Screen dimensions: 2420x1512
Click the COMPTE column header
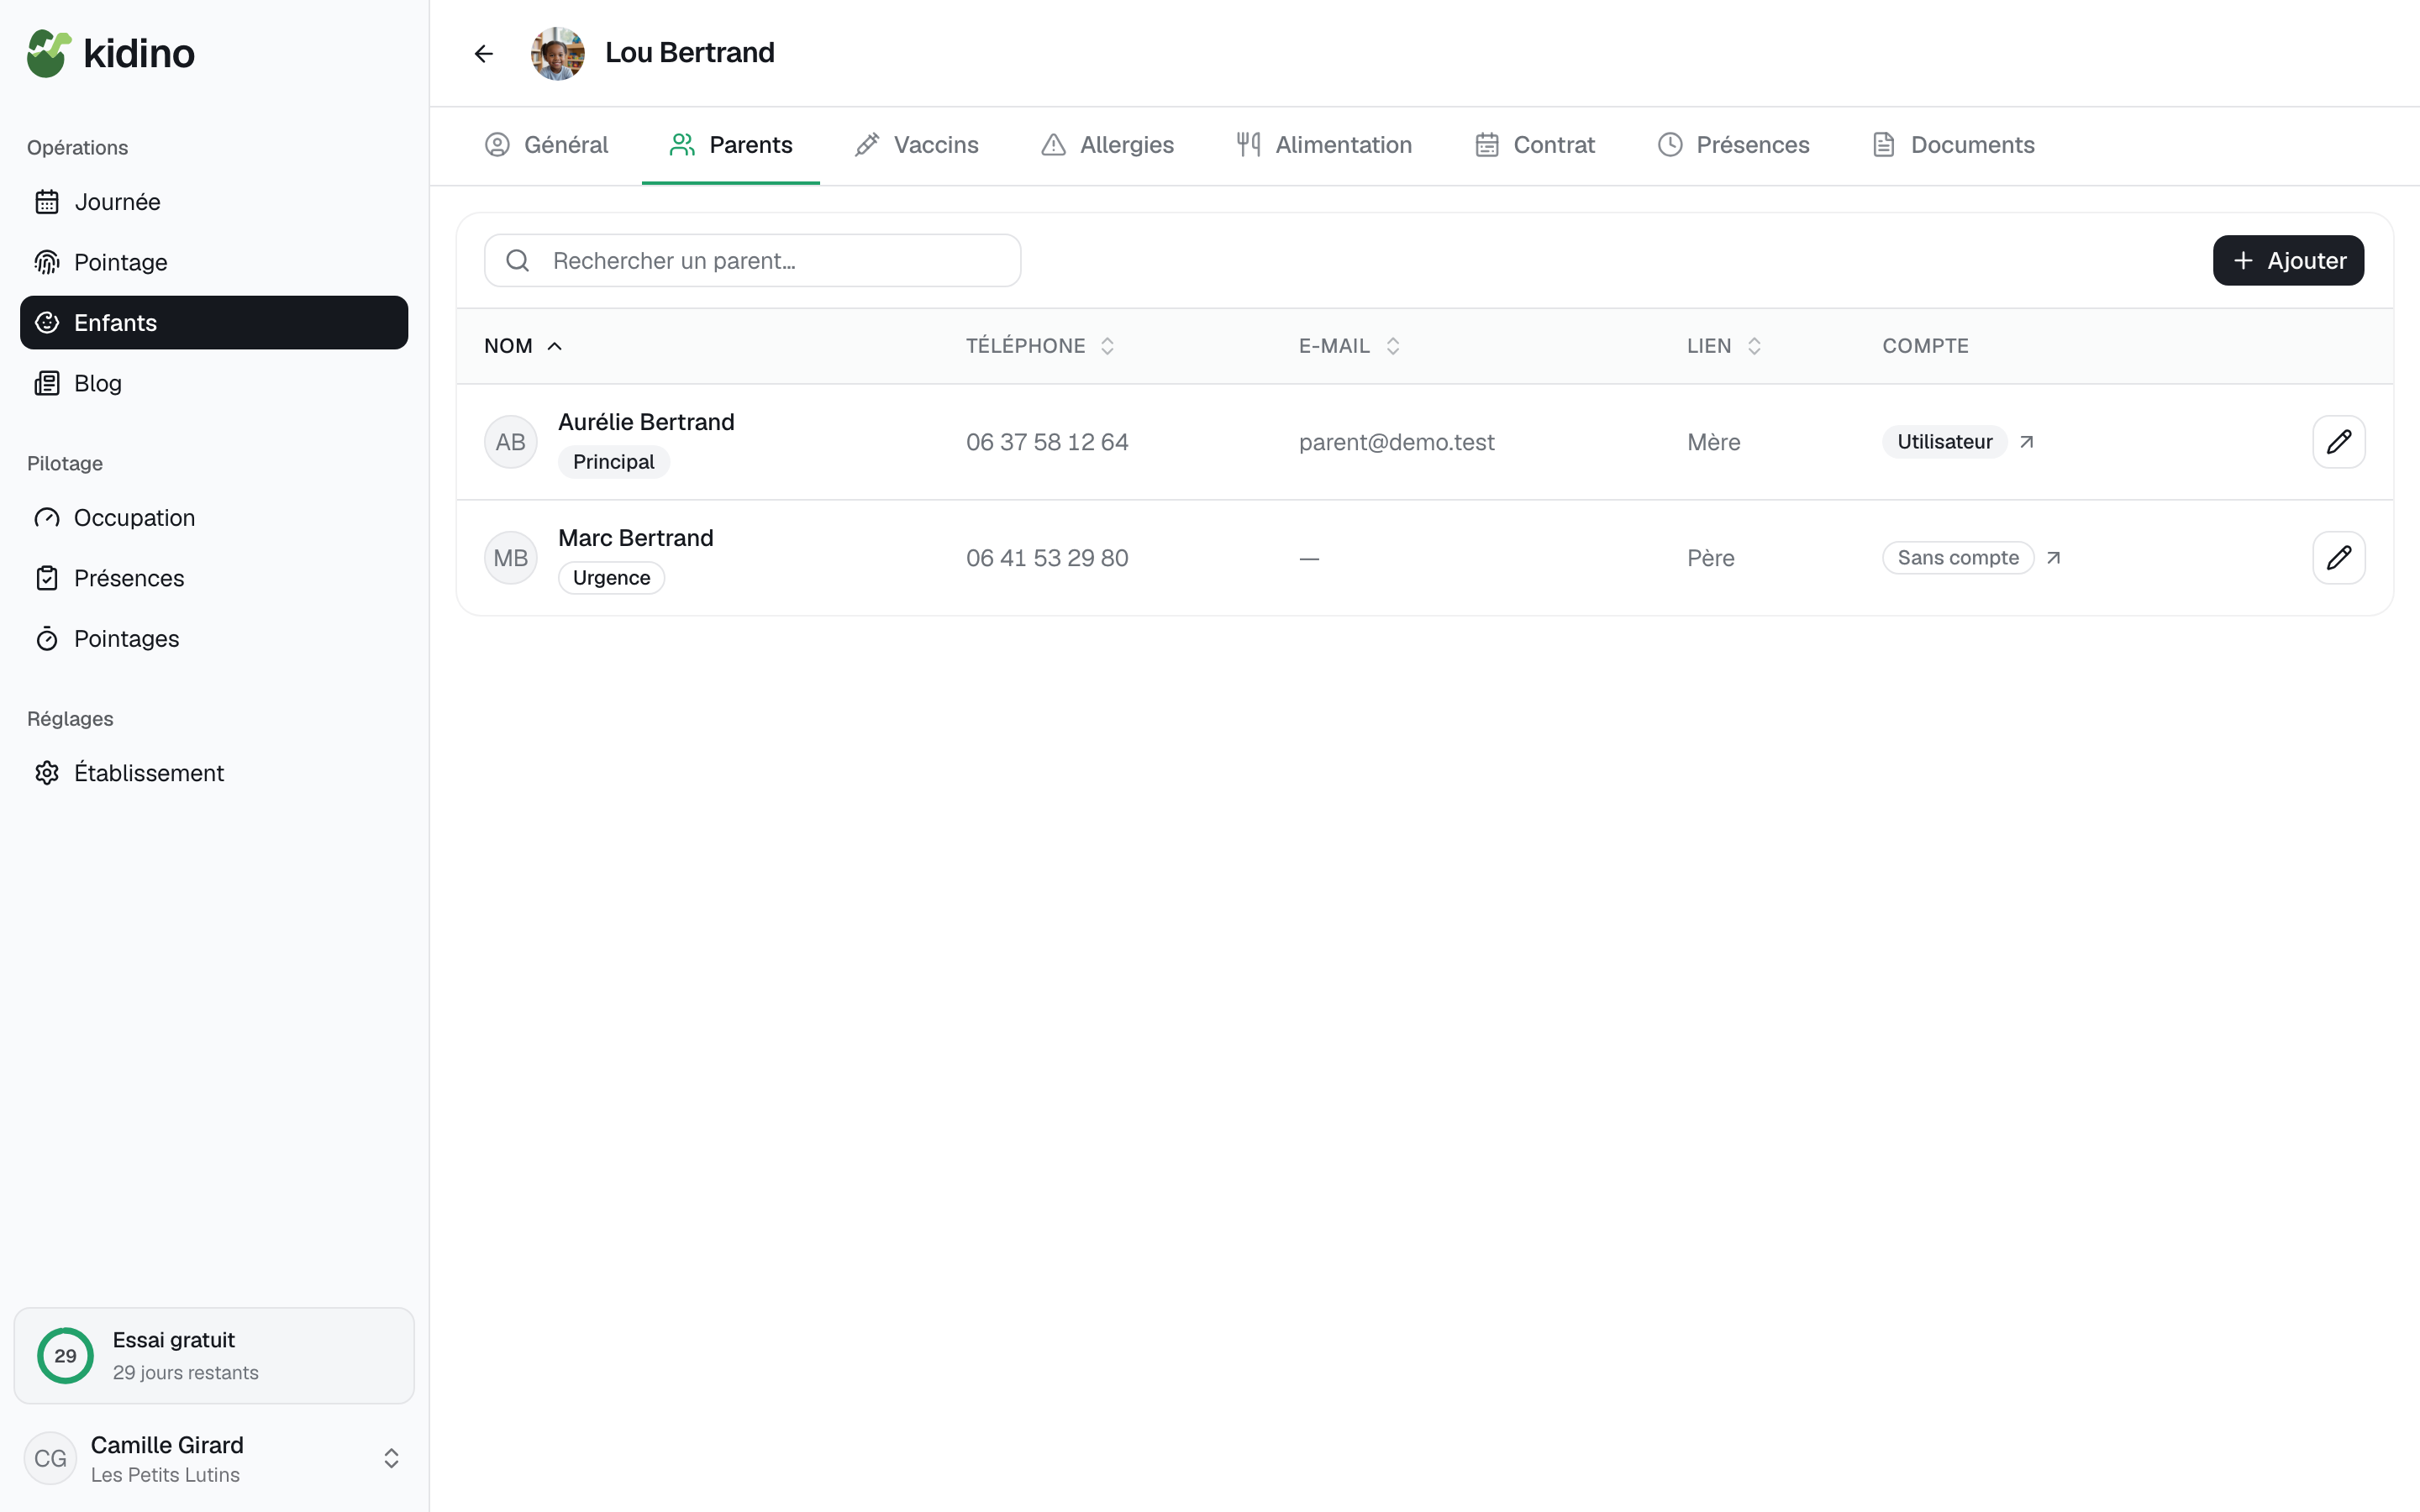coord(1925,346)
